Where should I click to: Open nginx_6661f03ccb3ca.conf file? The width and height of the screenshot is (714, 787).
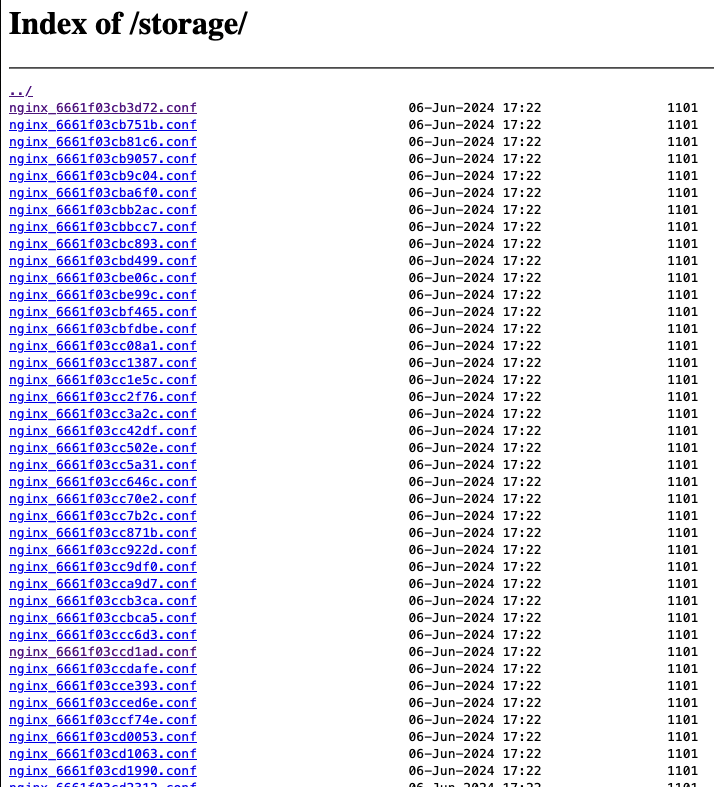tap(103, 601)
